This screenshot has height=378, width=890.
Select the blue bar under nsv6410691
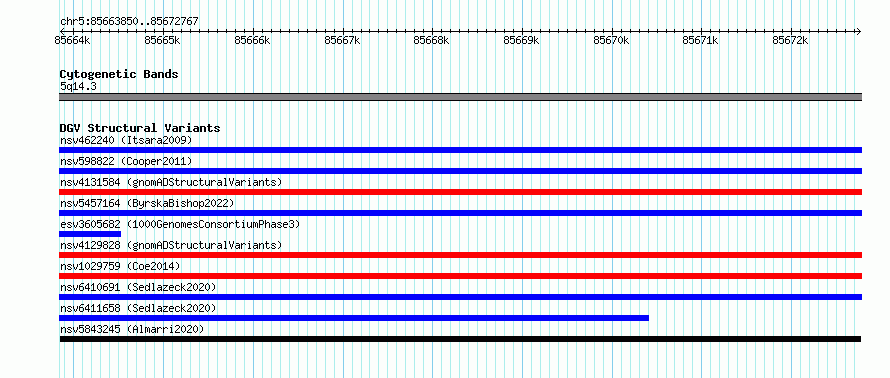tap(460, 297)
